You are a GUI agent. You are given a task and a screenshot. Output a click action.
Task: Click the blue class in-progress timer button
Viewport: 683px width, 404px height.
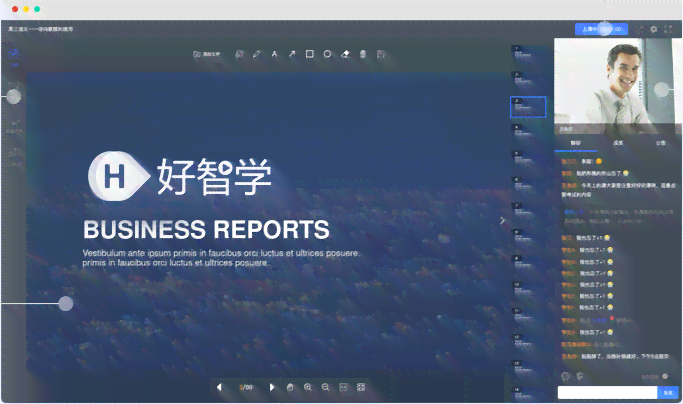click(601, 29)
